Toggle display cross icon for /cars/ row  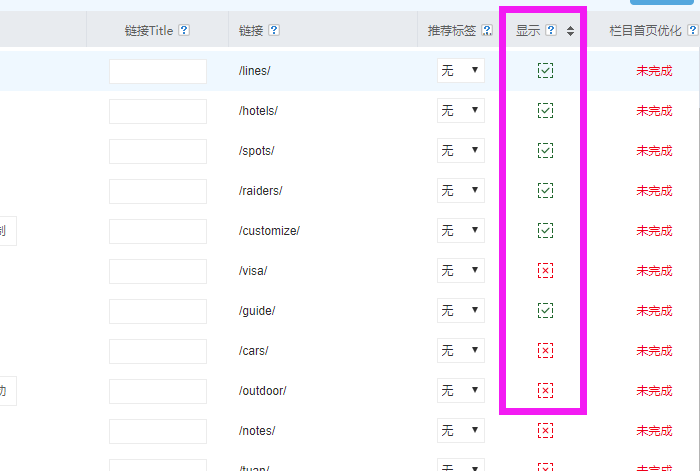click(x=545, y=350)
